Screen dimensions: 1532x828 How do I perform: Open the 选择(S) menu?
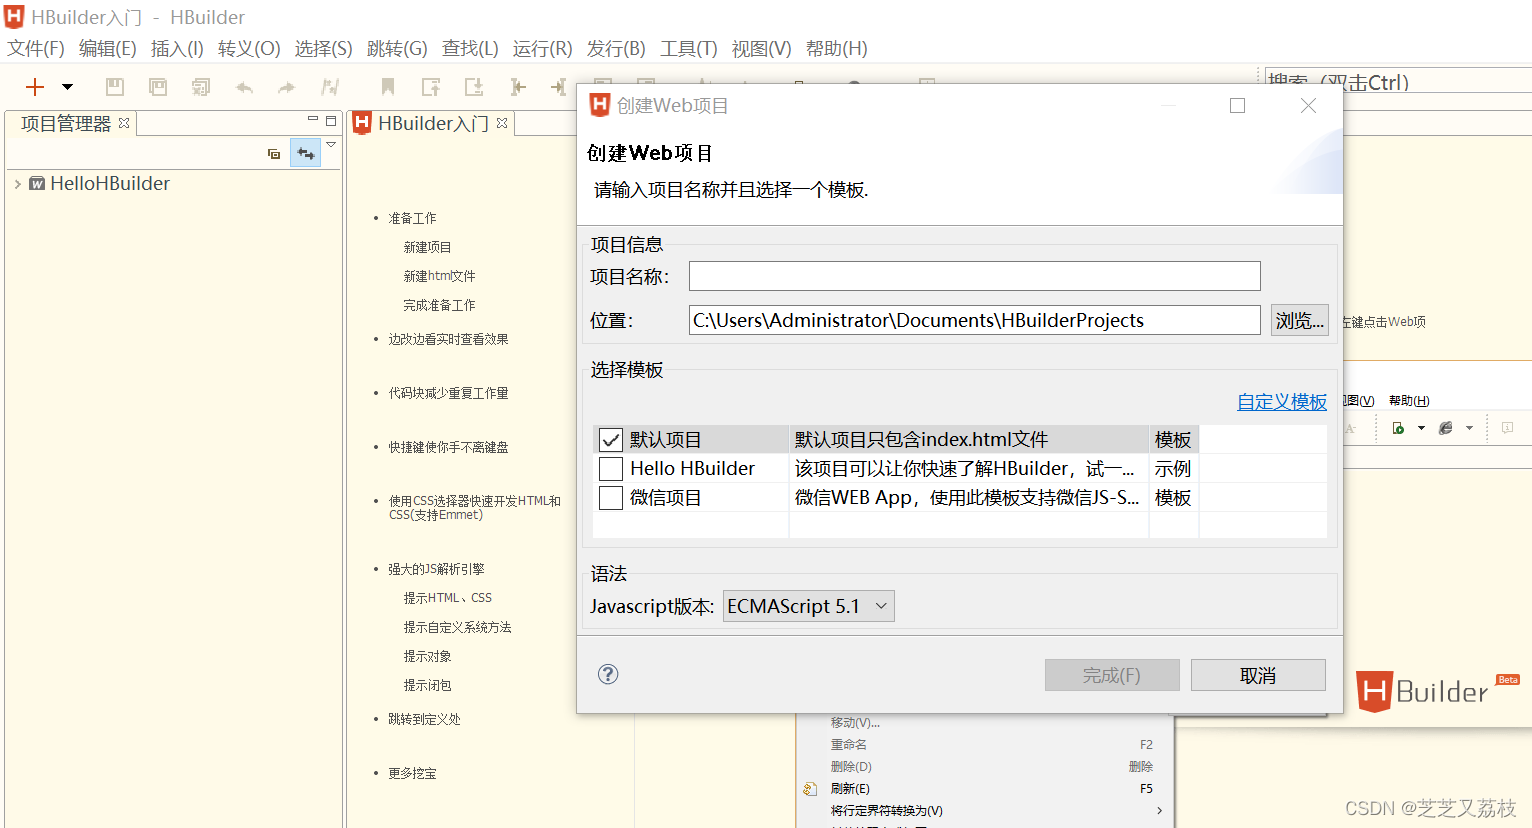click(323, 49)
